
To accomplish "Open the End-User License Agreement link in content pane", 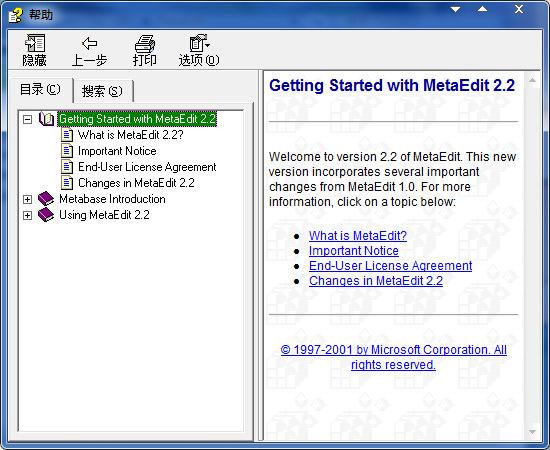I will click(390, 266).
